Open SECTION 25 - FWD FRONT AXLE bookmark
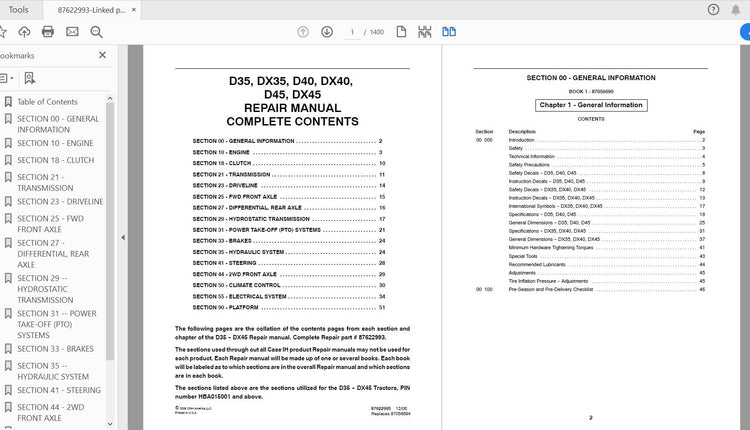The width and height of the screenshot is (750, 430). (x=50, y=224)
